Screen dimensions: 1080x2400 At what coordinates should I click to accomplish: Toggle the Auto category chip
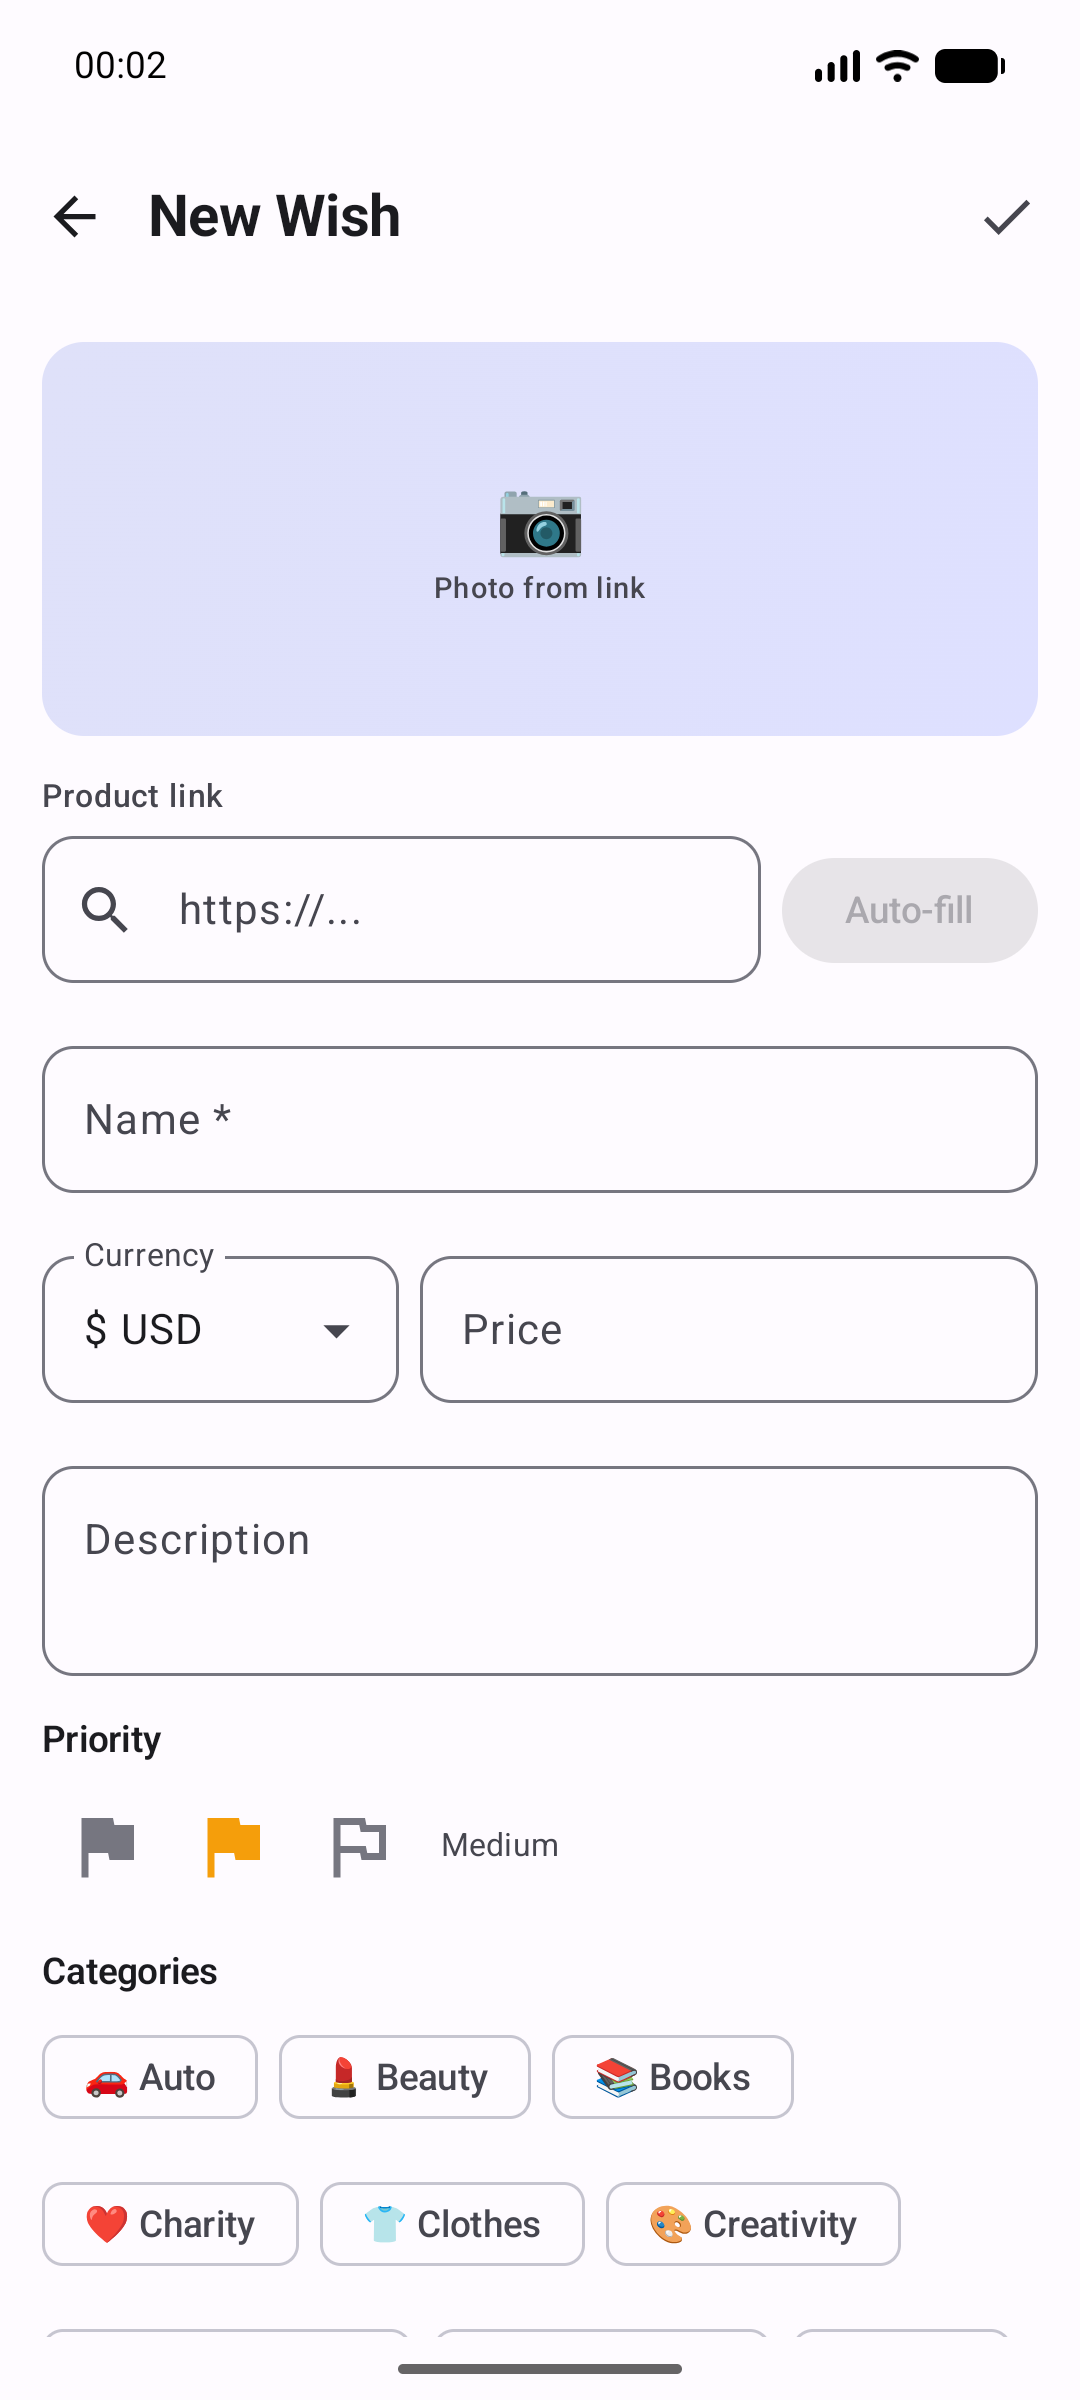tap(150, 2077)
